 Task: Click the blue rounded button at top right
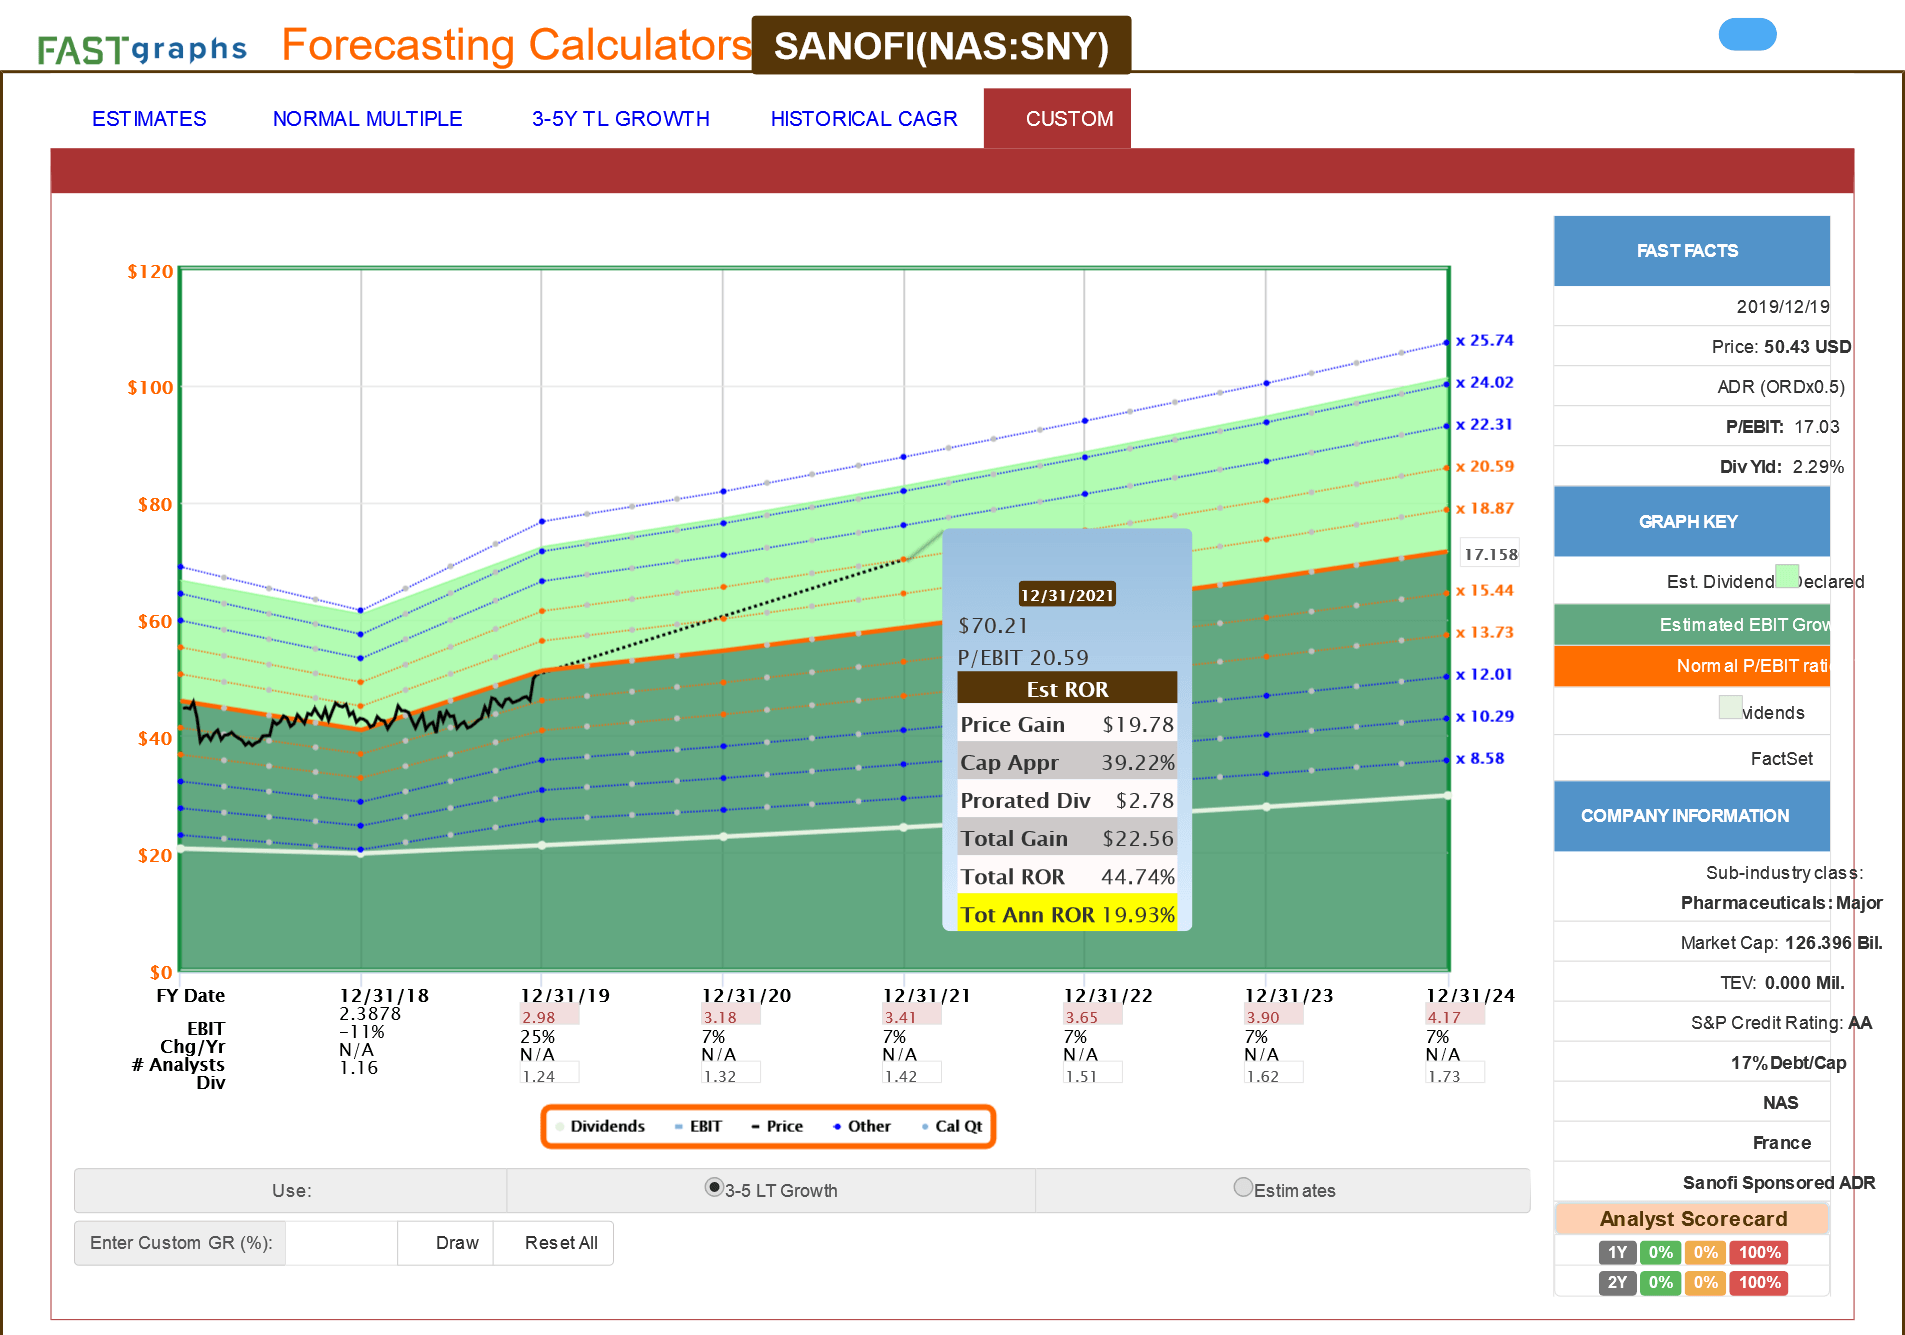click(1747, 34)
